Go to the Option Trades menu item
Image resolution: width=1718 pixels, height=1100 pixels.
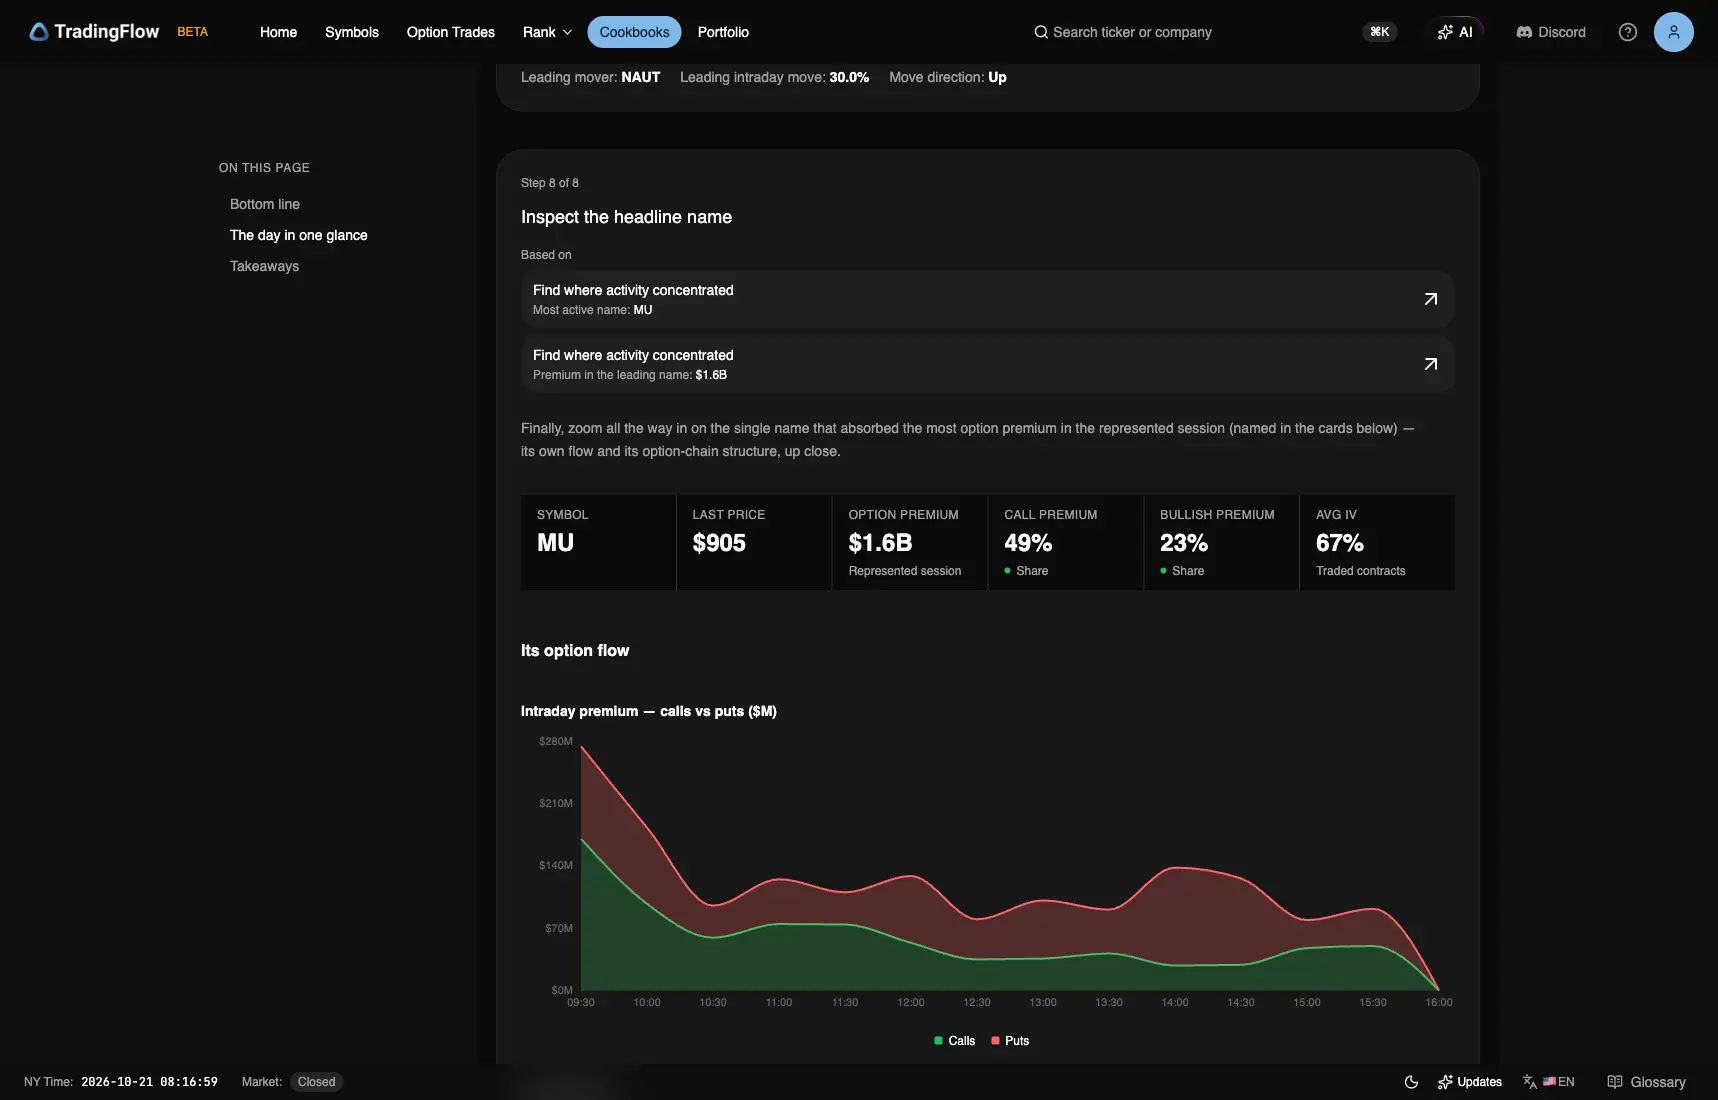click(x=451, y=32)
